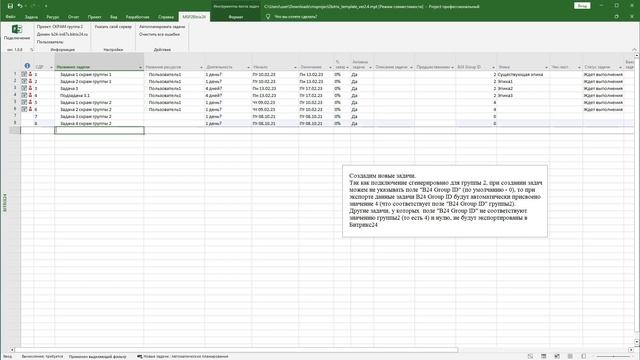This screenshot has height=360, width=640.
Task: Select row 8 task name cell
Action: pyautogui.click(x=99, y=123)
